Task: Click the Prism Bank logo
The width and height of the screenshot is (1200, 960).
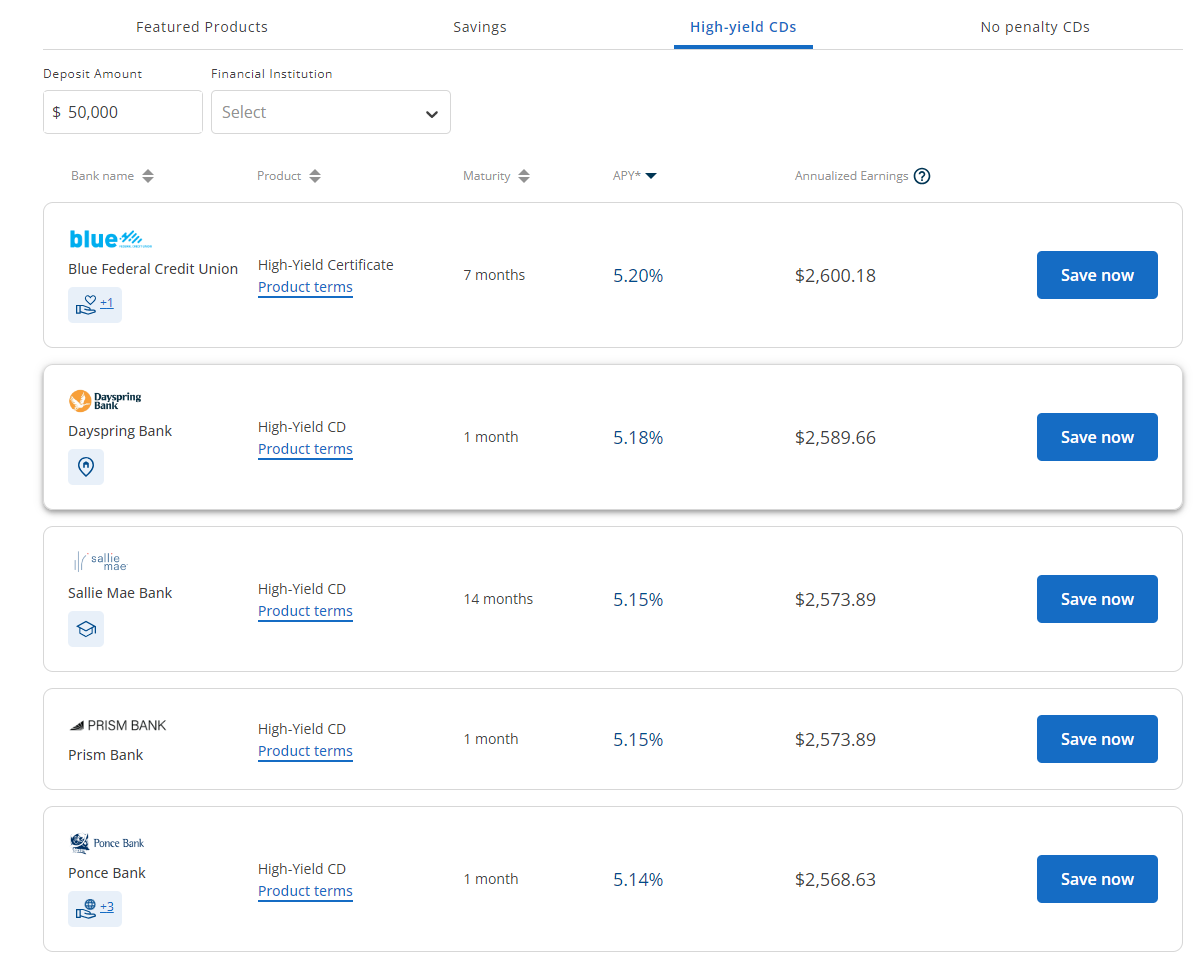Action: [117, 725]
